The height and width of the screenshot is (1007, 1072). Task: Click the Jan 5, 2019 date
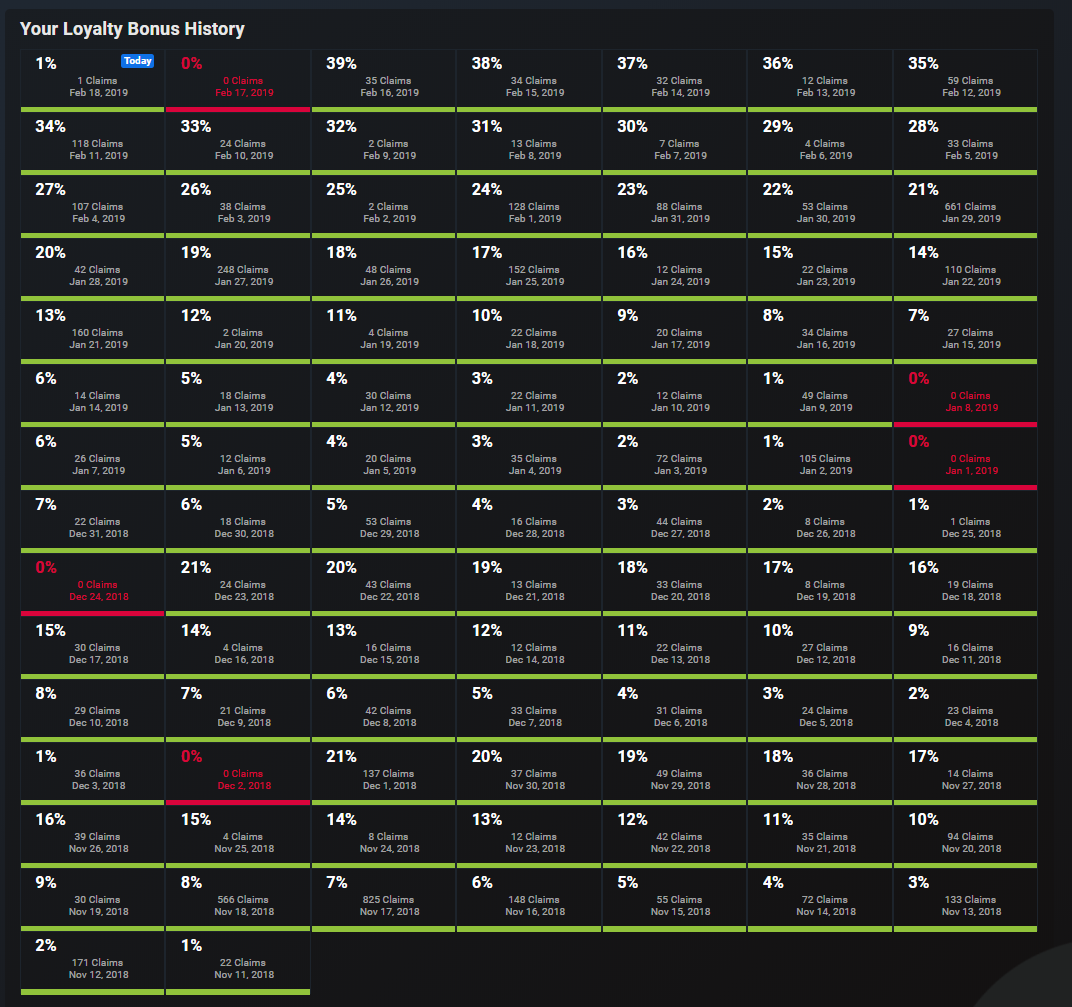tap(390, 470)
